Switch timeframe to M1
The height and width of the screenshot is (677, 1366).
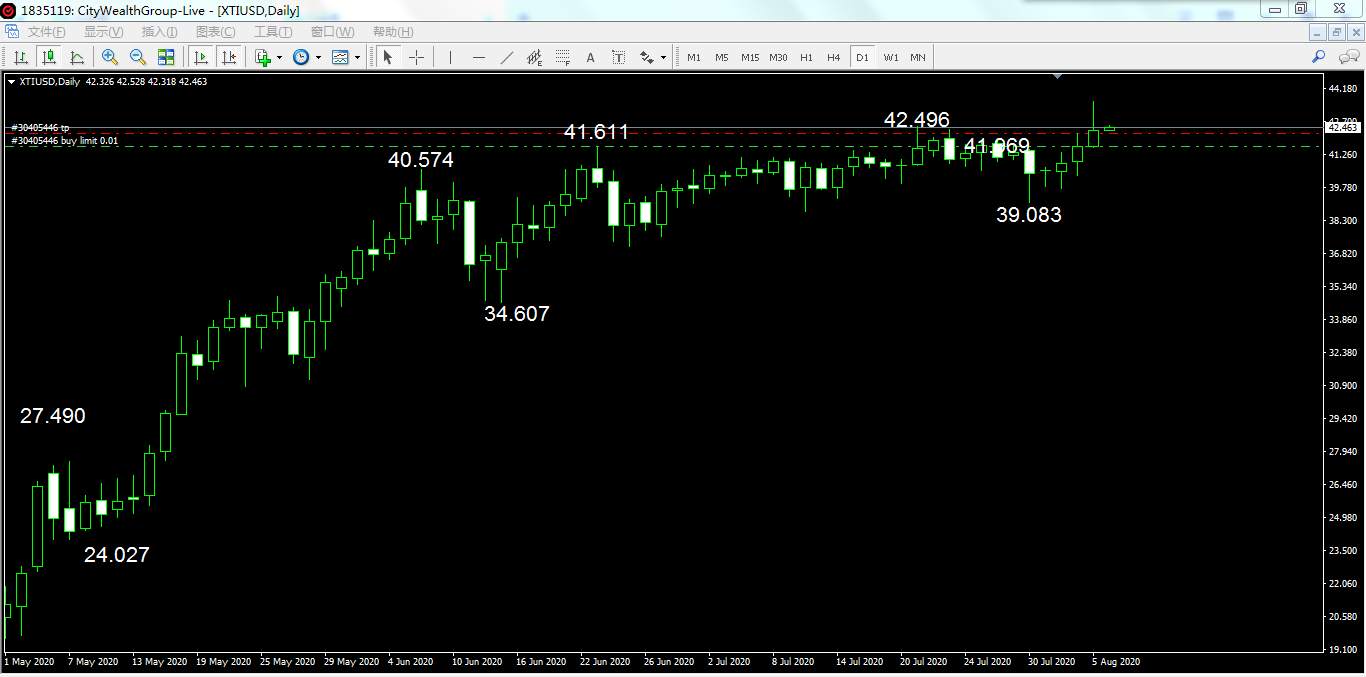(694, 57)
